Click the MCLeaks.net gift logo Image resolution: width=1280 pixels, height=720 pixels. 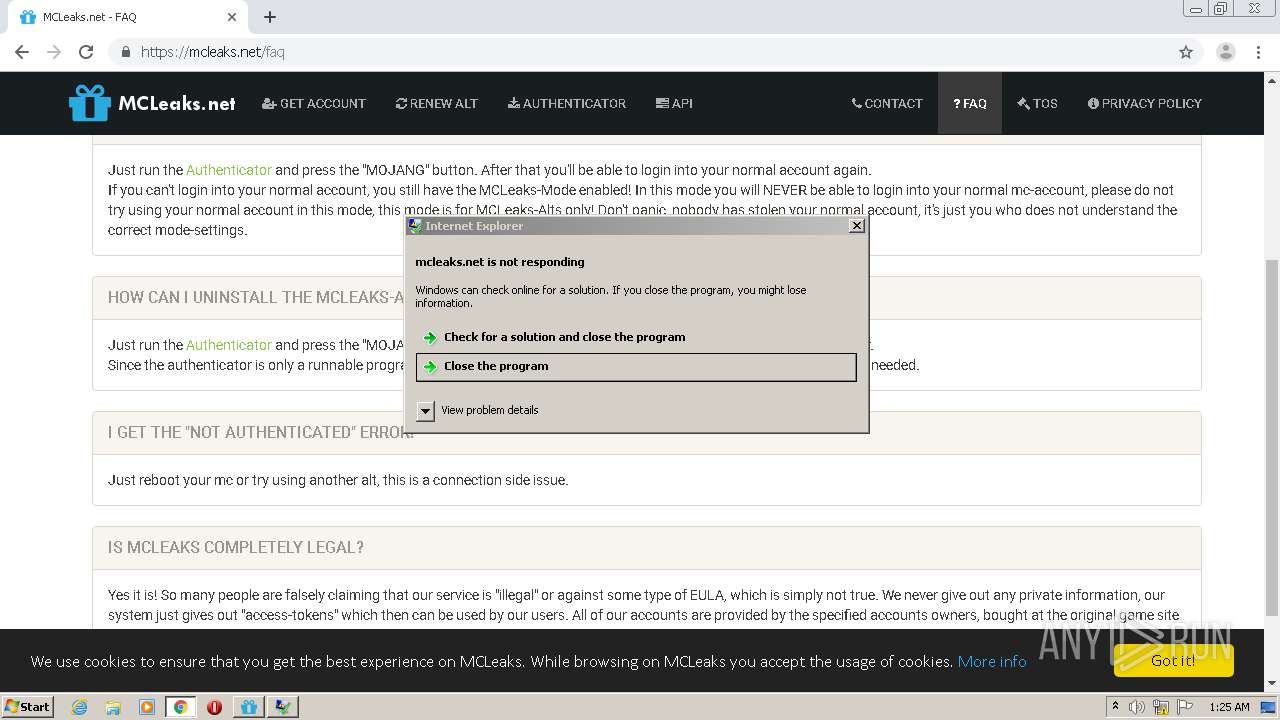pyautogui.click(x=152, y=103)
